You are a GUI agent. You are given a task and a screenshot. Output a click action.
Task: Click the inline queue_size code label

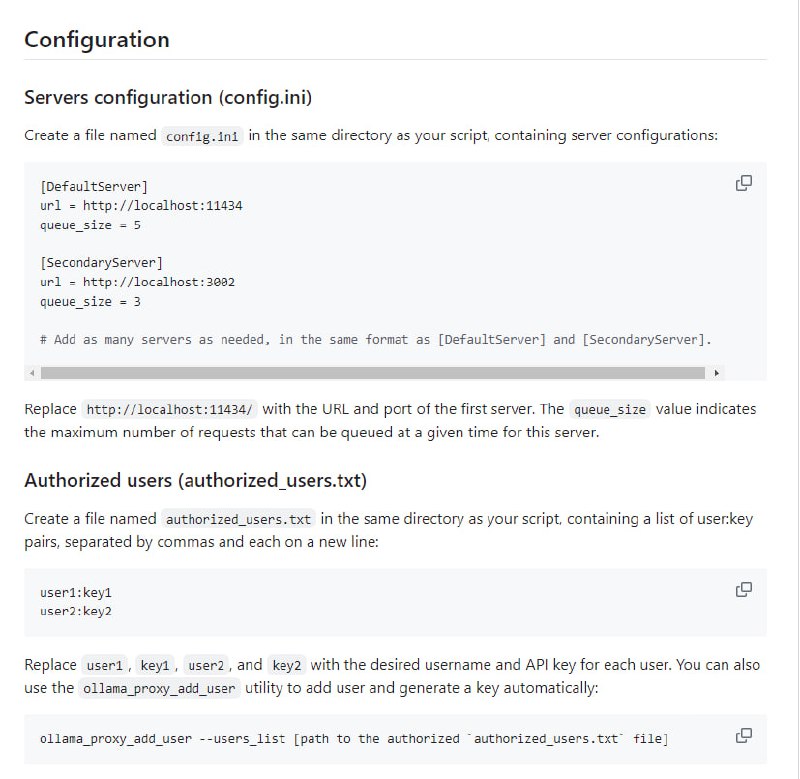(x=609, y=409)
